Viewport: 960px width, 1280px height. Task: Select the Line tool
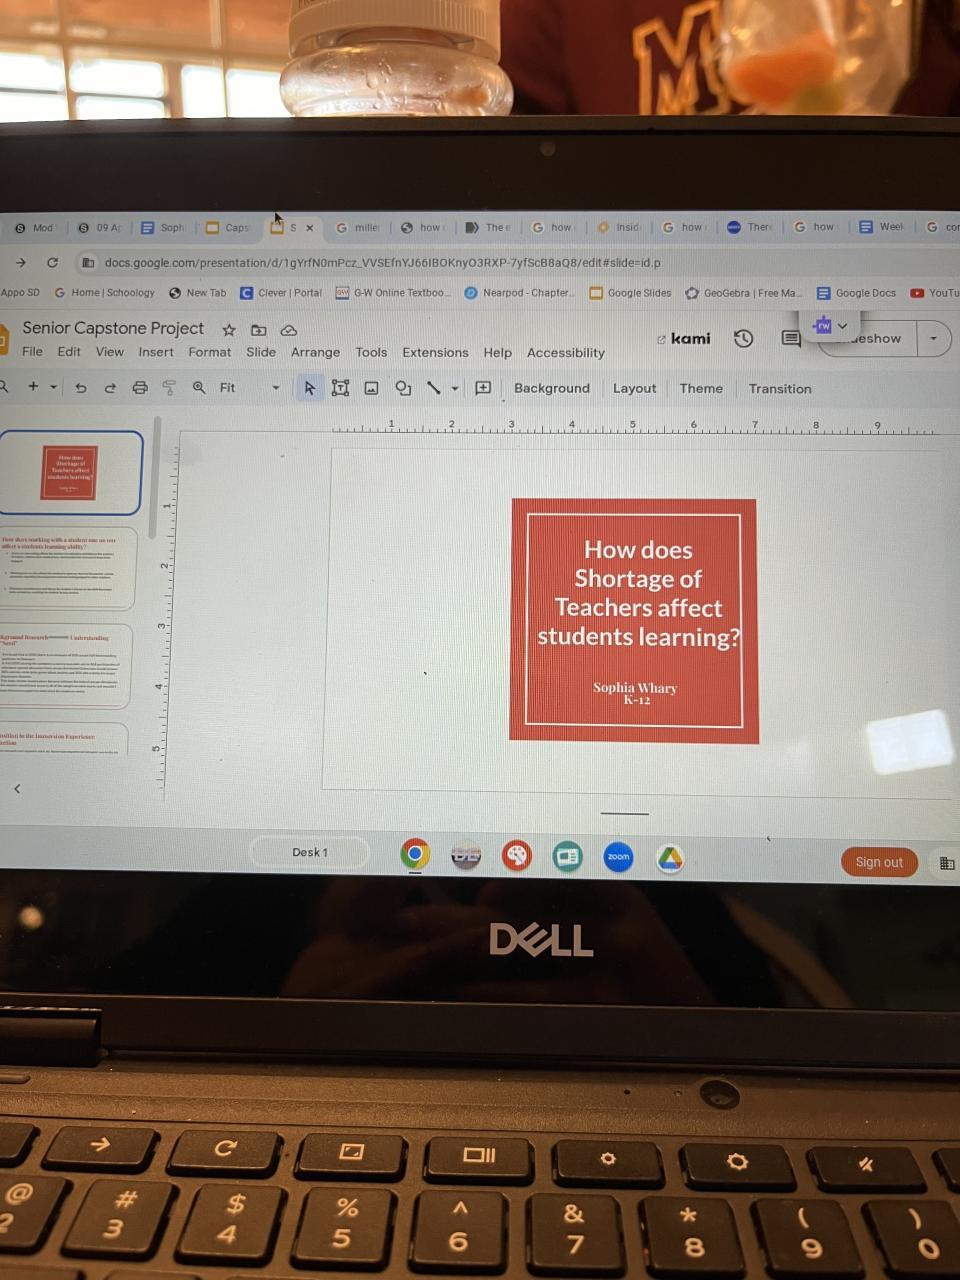(434, 388)
